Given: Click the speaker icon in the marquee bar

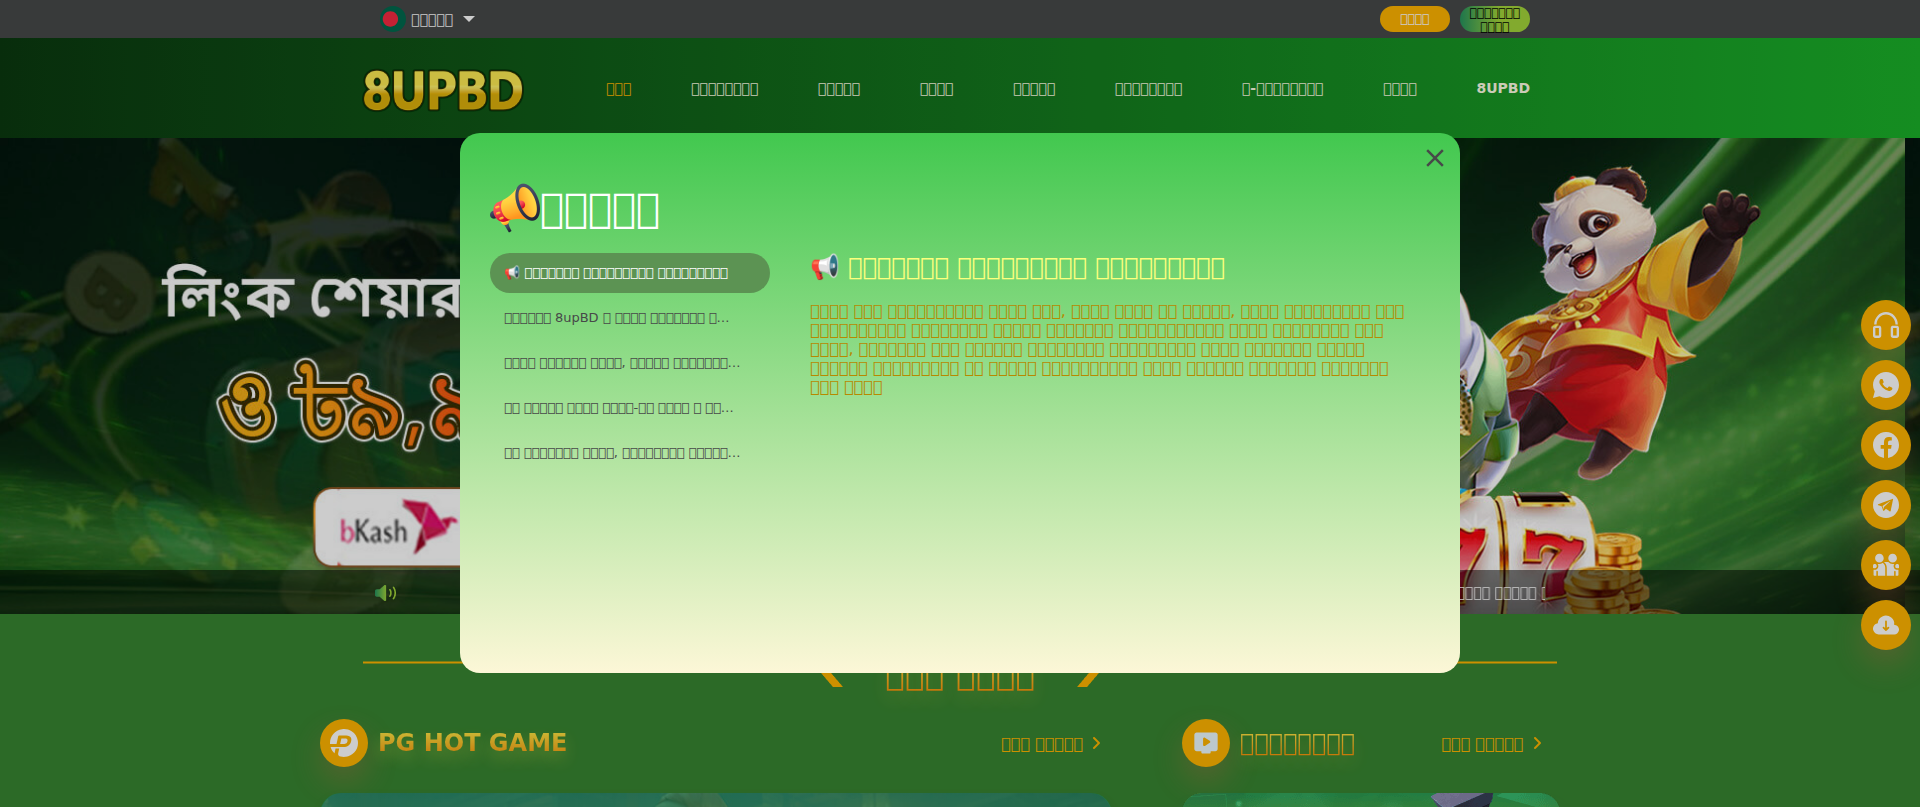Looking at the screenshot, I should [x=386, y=593].
